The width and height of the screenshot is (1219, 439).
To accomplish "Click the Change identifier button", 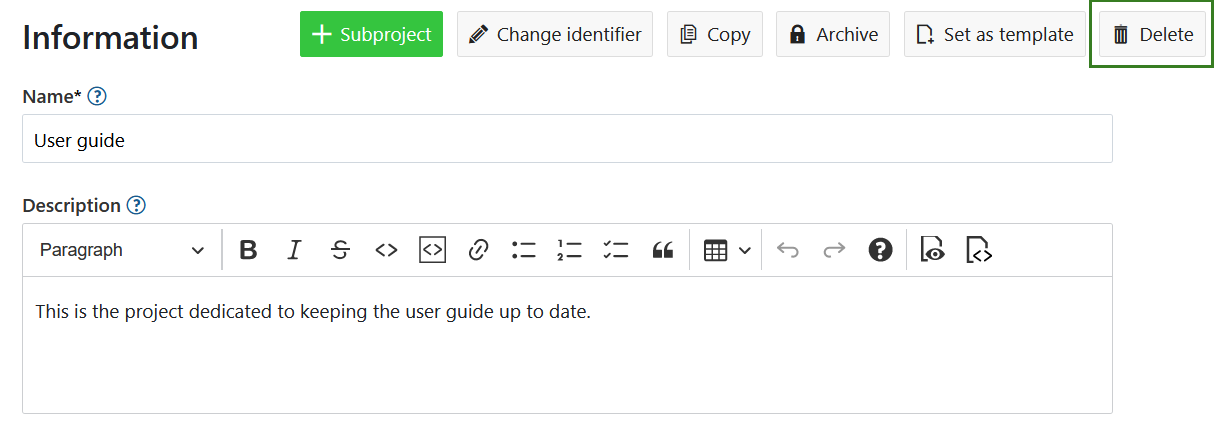I will tap(555, 35).
